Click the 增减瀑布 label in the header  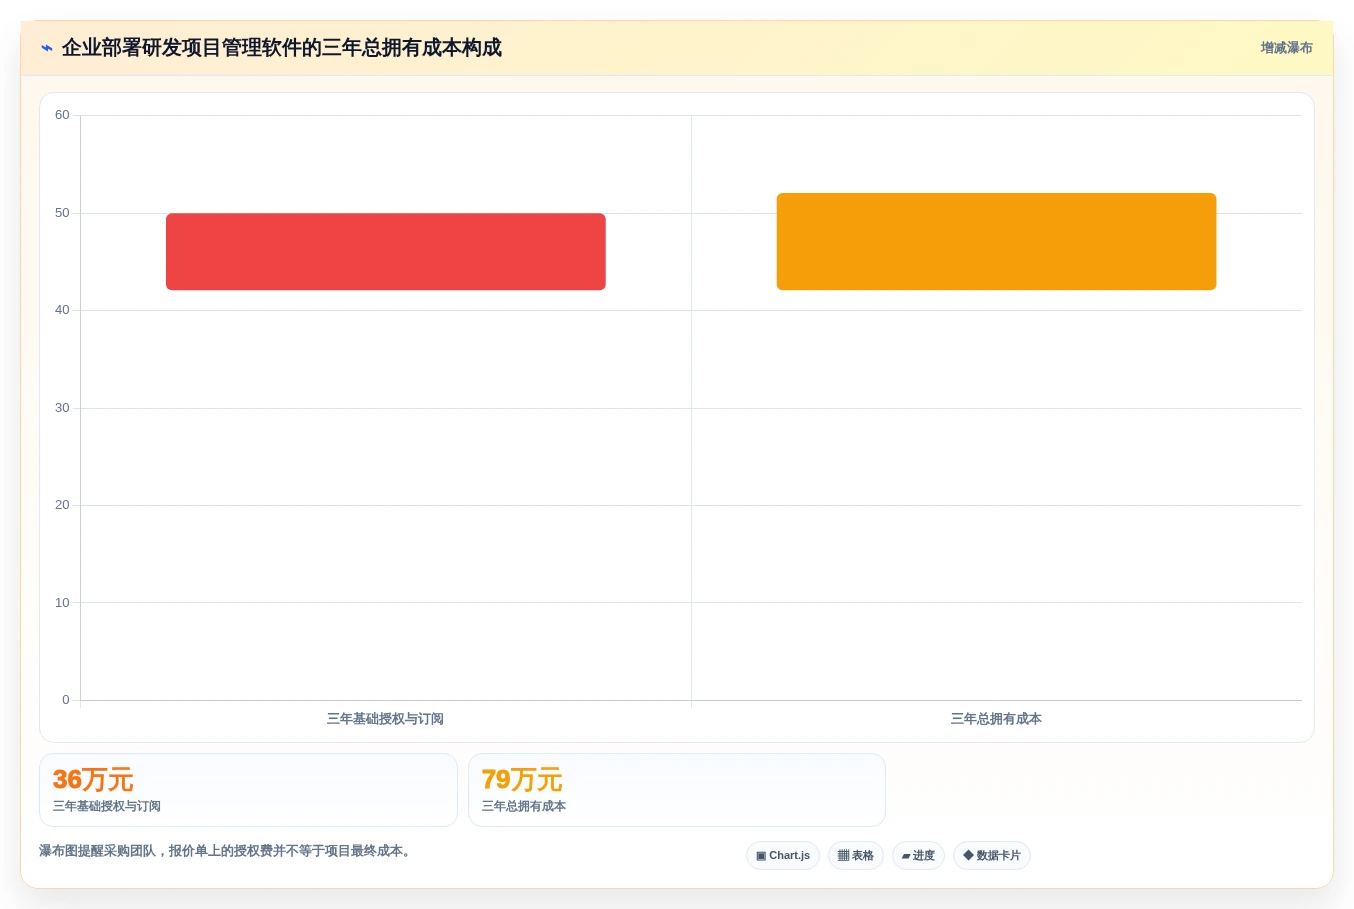pyautogui.click(x=1286, y=48)
